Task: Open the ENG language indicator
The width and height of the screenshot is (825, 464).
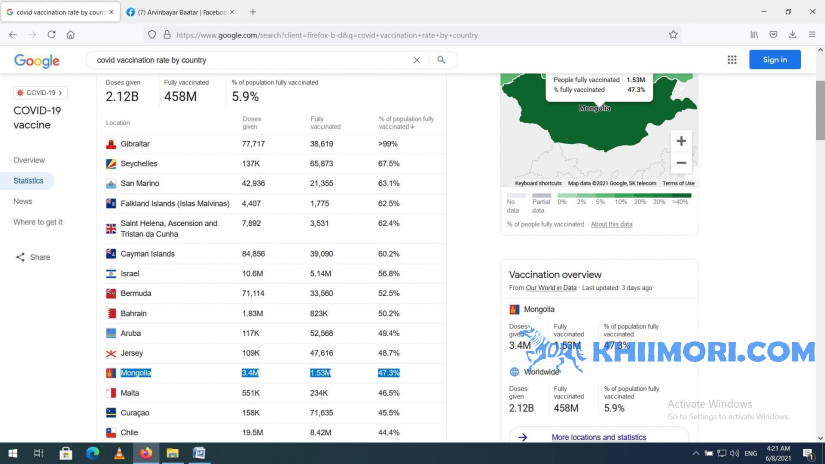Action: click(751, 453)
